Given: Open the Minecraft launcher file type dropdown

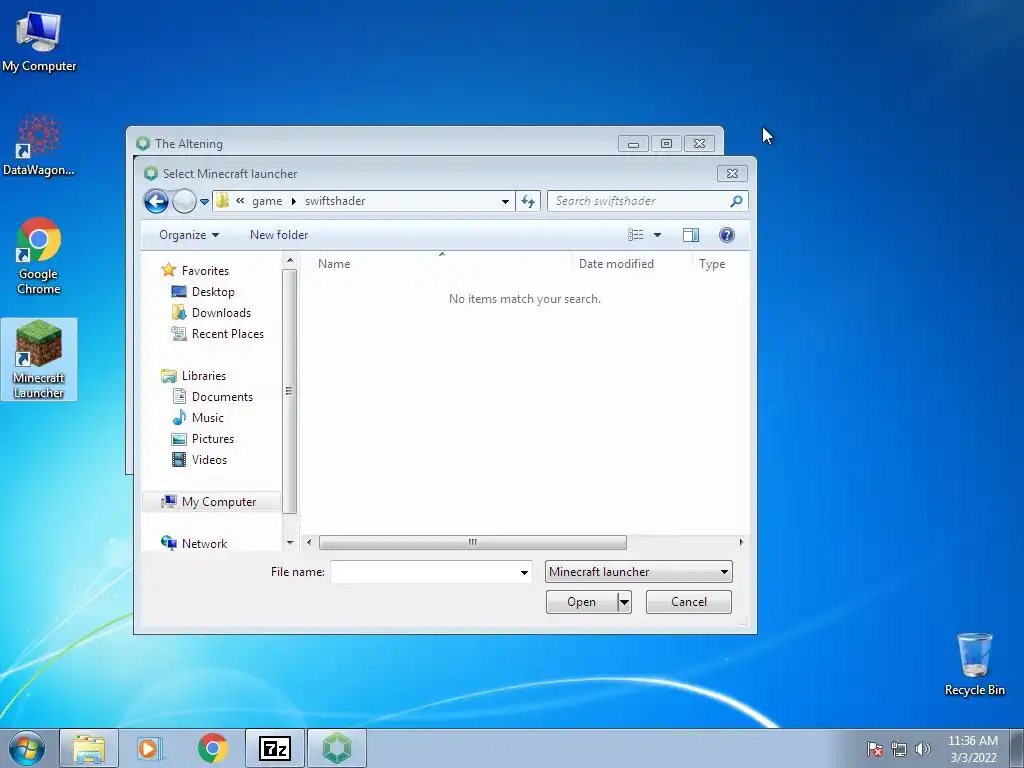Looking at the screenshot, I should tap(639, 572).
